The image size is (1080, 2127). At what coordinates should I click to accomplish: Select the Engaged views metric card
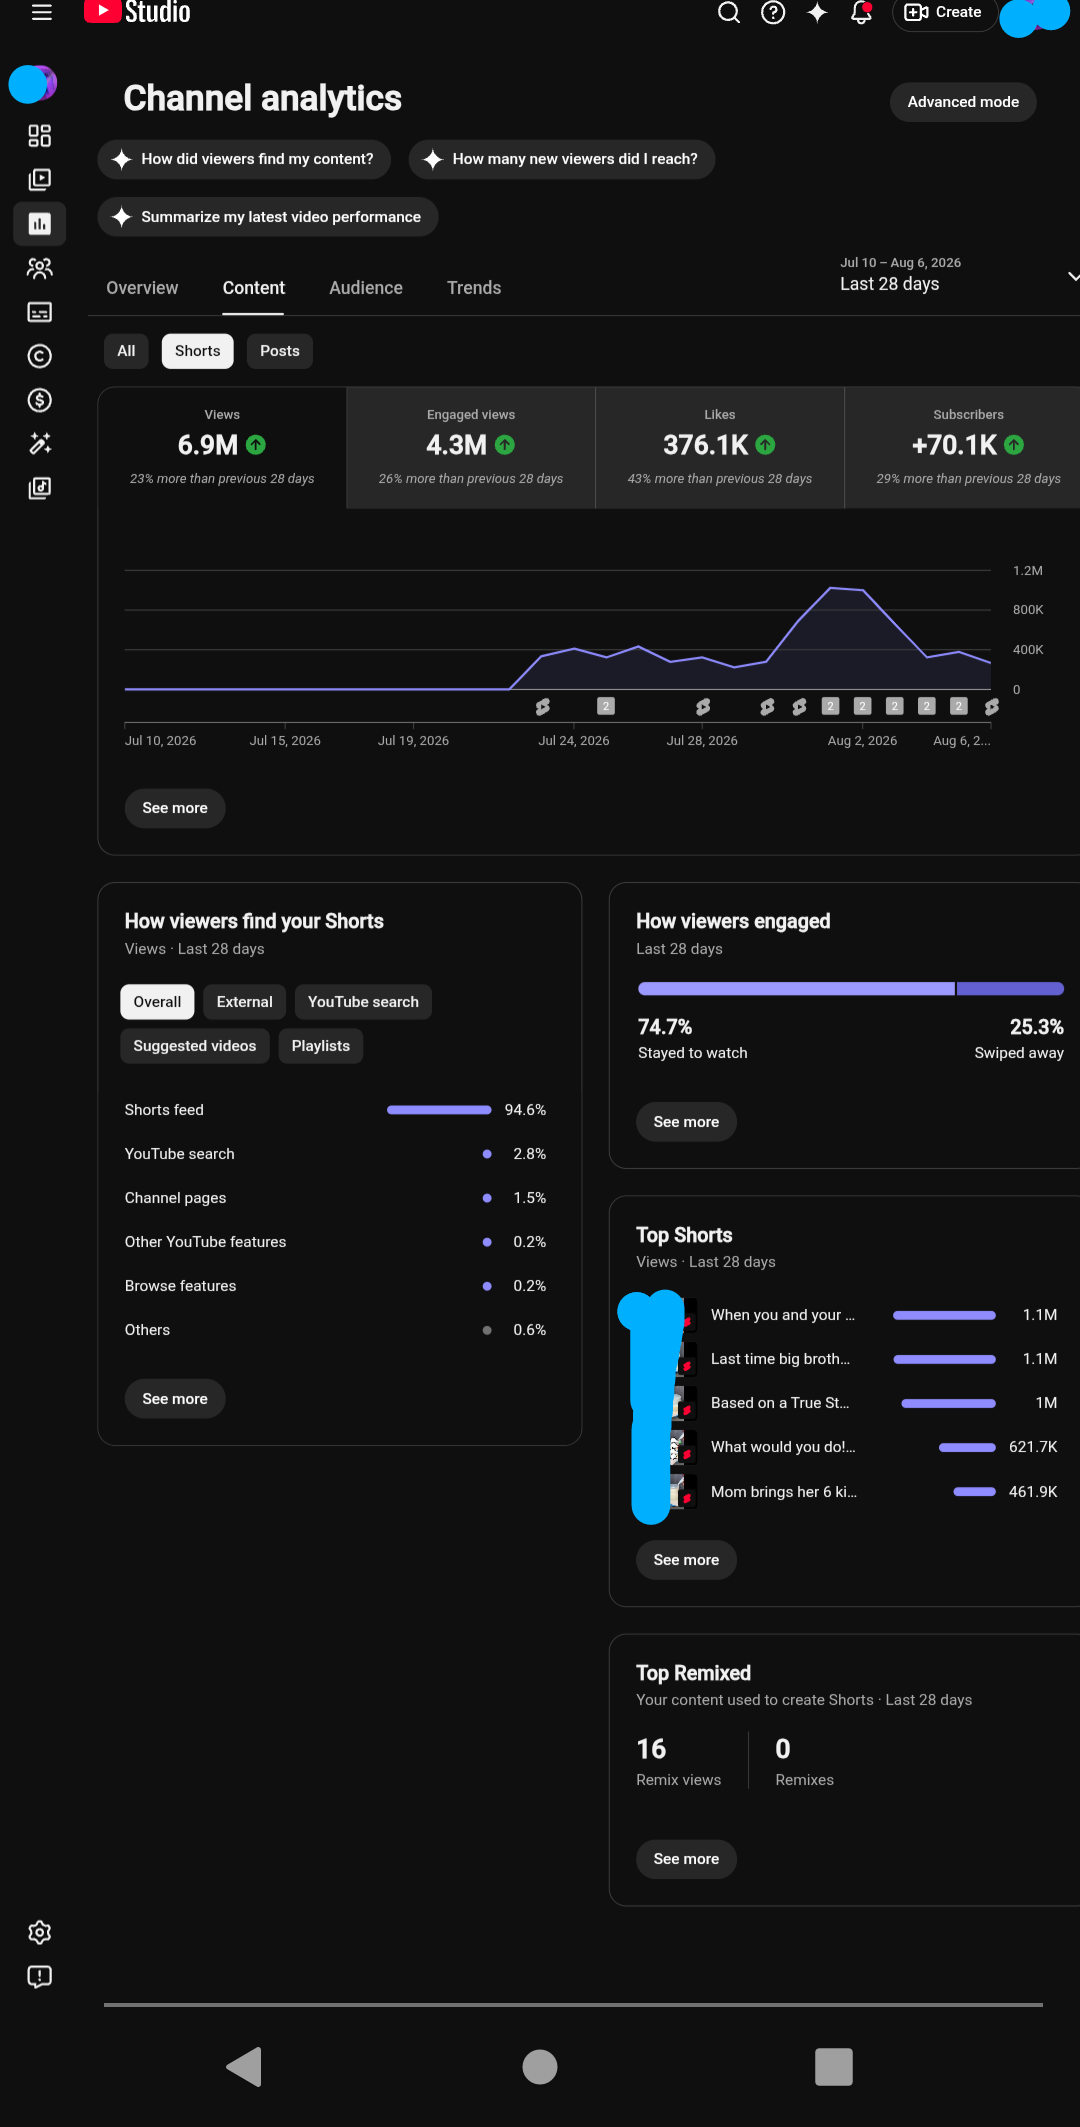[x=471, y=448]
